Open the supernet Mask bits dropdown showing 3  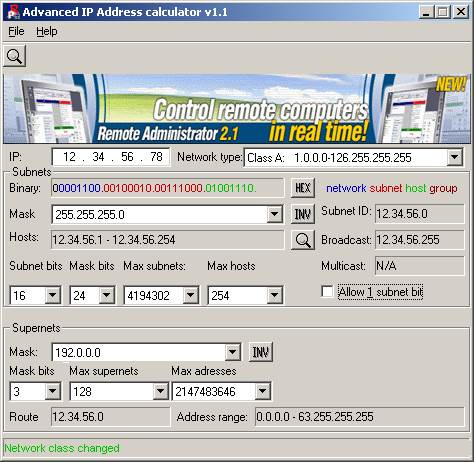coord(53,391)
